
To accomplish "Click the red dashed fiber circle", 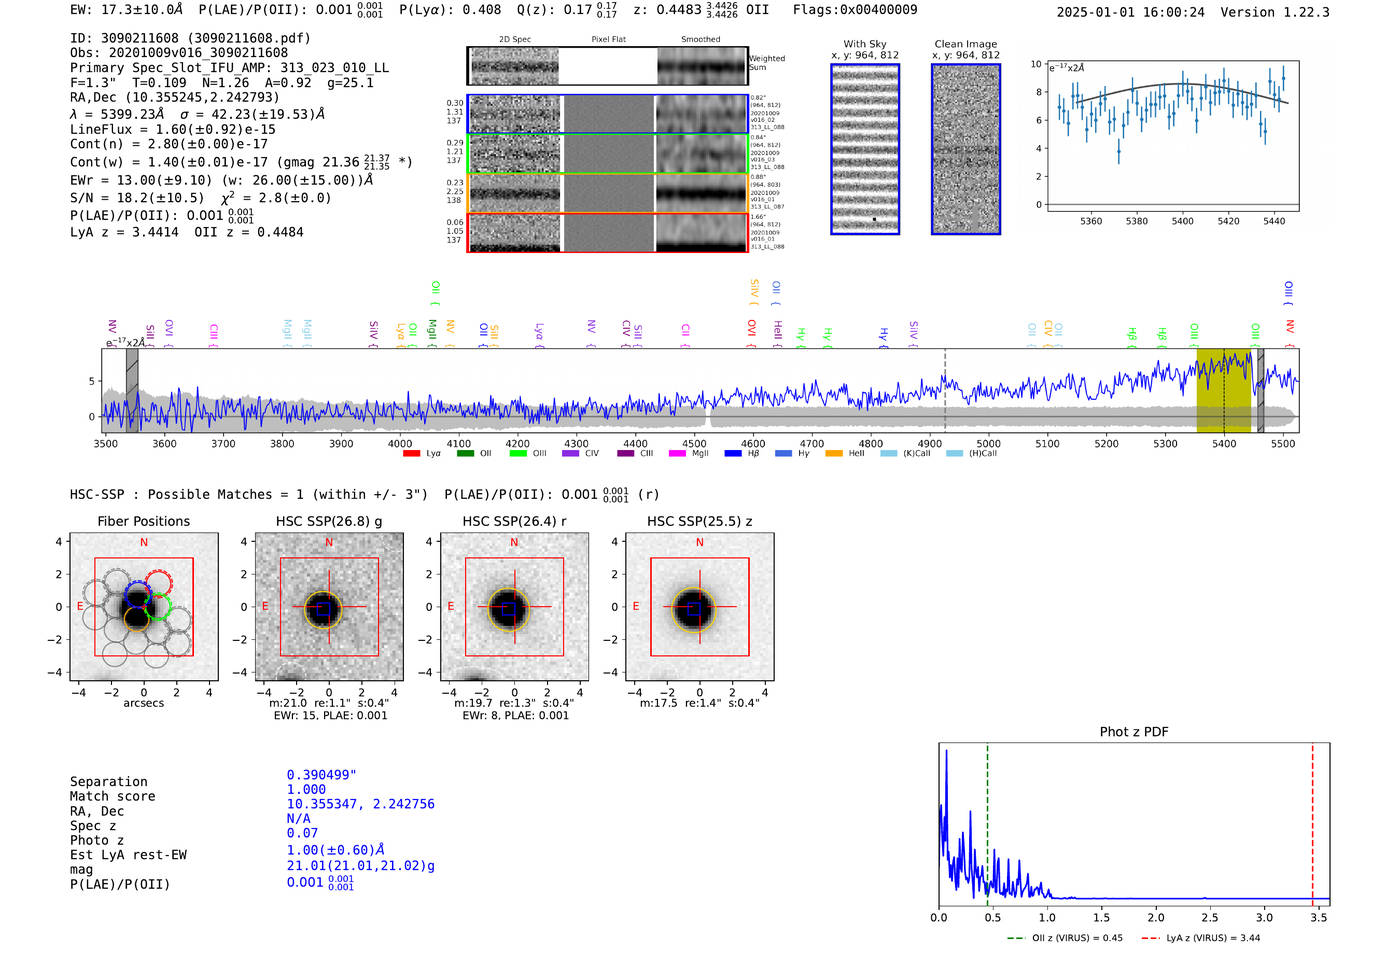I will [159, 583].
